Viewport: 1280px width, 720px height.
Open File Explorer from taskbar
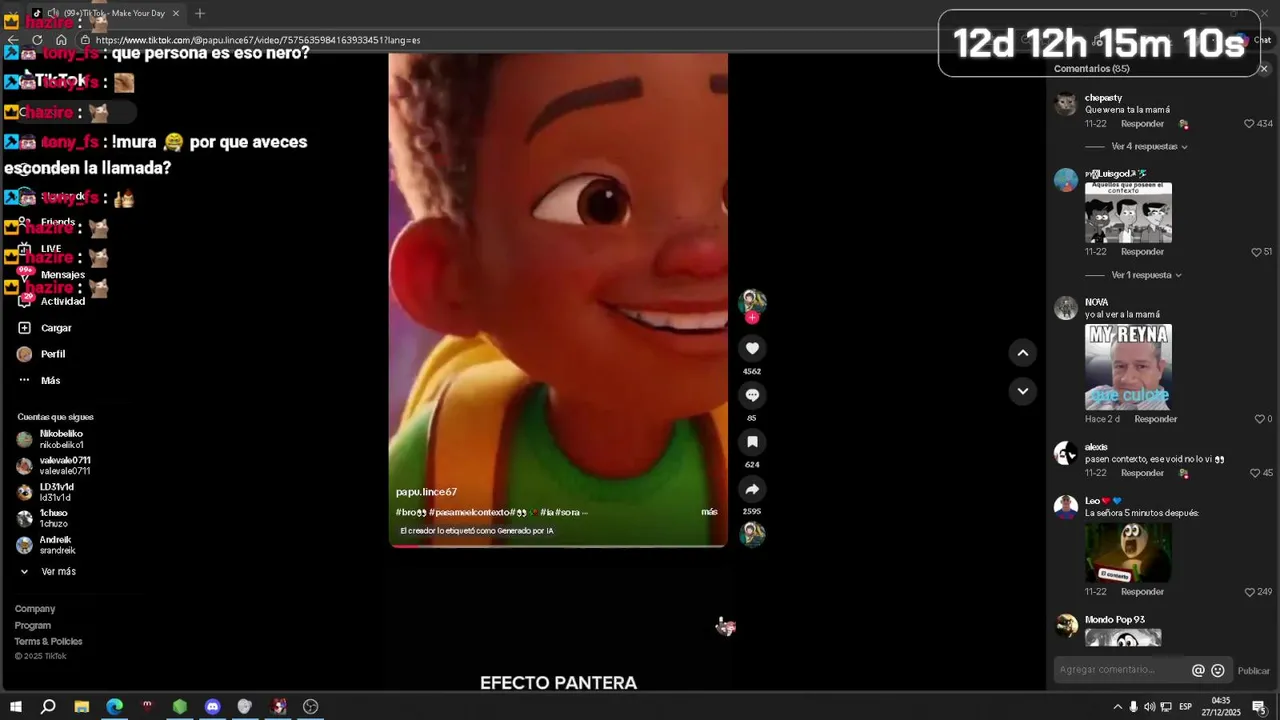(82, 707)
